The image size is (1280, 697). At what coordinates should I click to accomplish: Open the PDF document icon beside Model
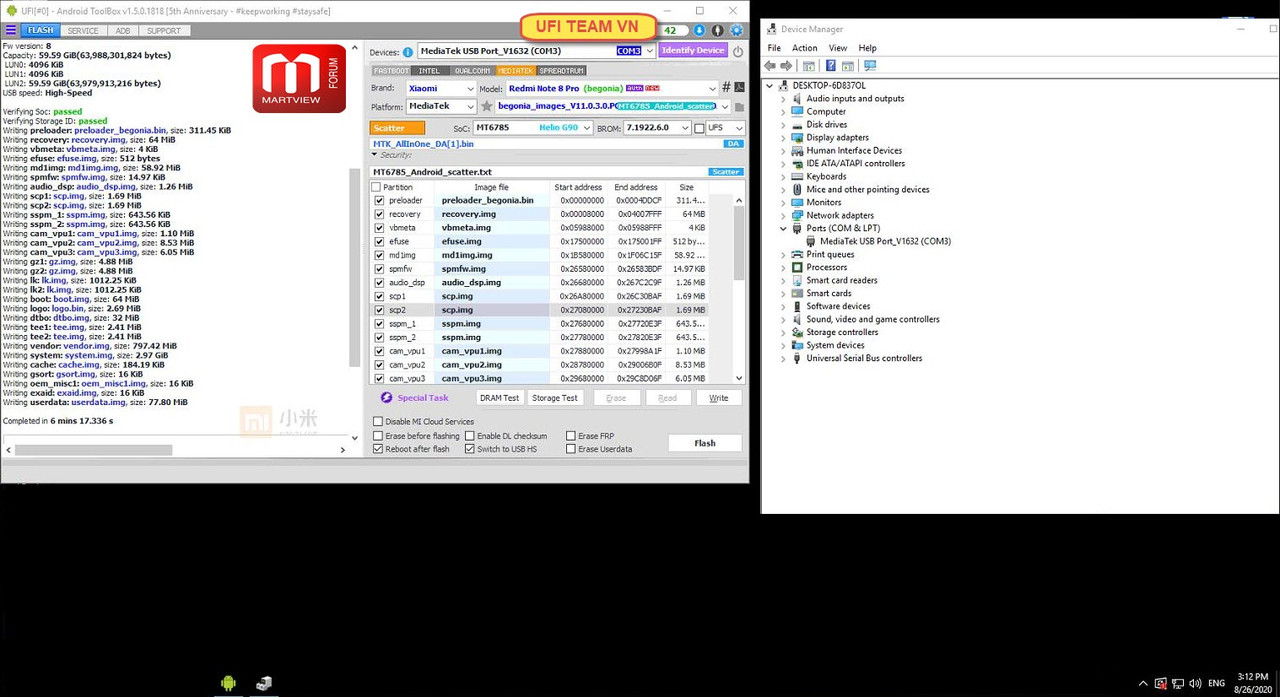pos(739,88)
